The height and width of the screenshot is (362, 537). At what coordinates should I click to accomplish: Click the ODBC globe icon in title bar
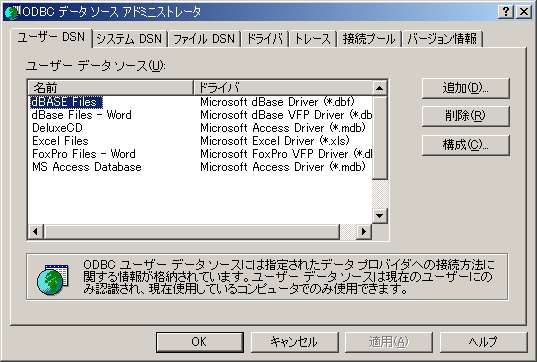click(12, 12)
